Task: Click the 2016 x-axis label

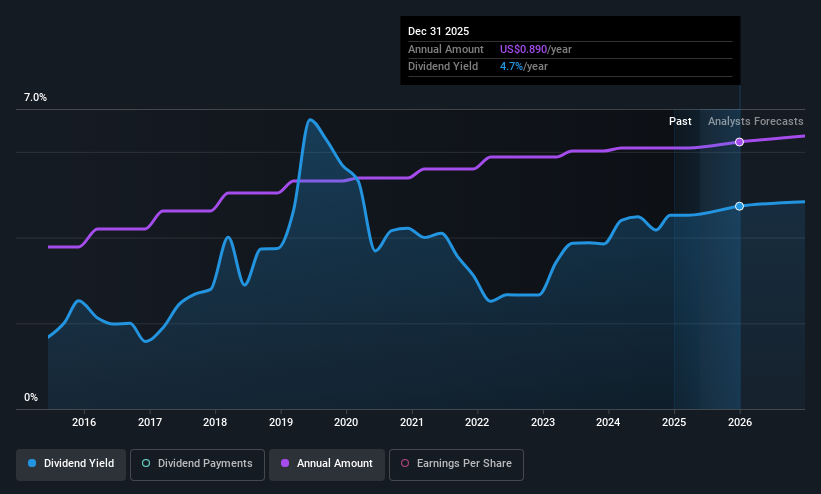Action: click(x=84, y=422)
